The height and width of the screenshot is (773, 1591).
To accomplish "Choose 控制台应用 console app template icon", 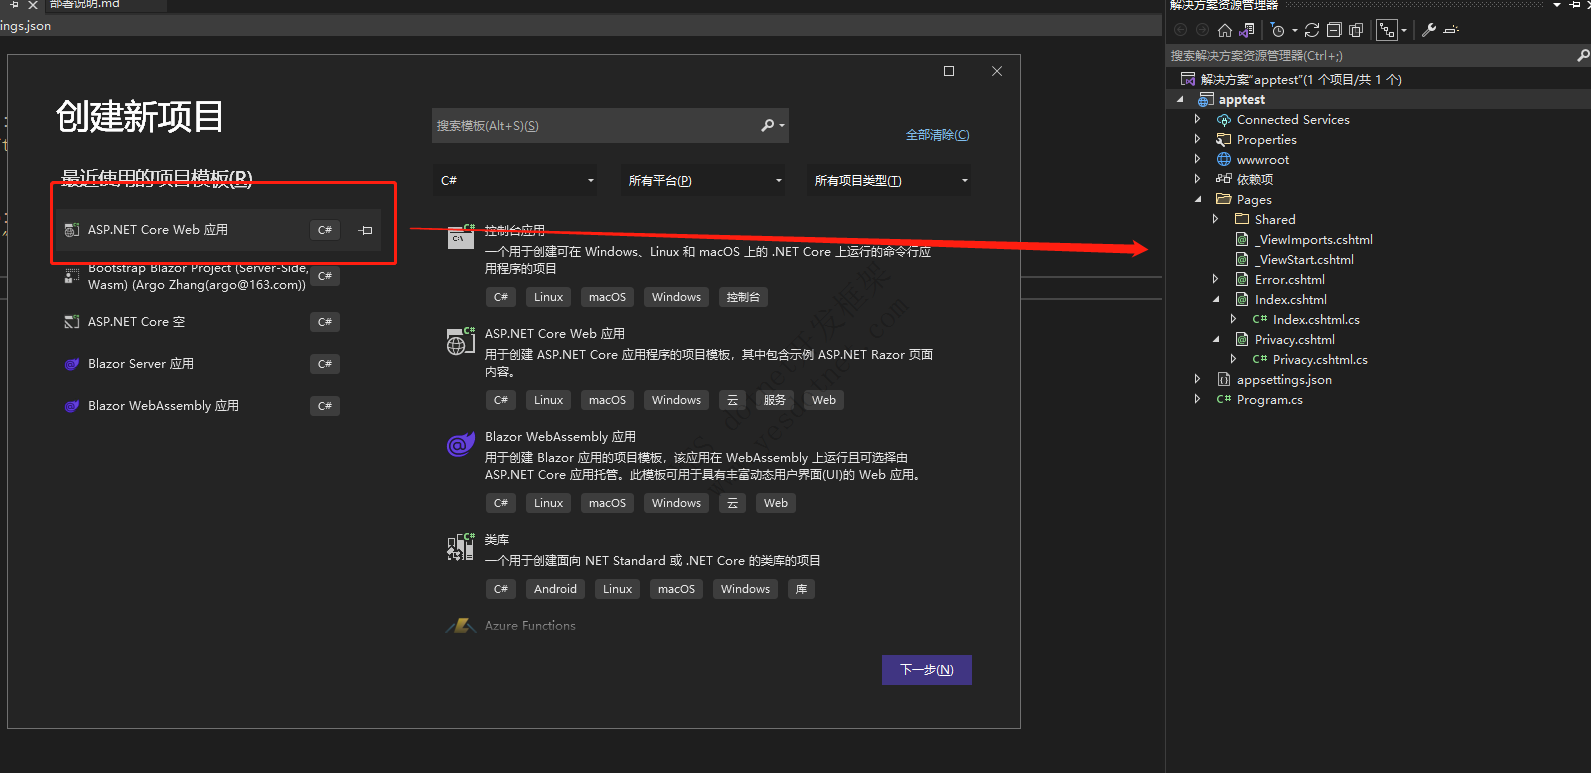I will coord(461,236).
